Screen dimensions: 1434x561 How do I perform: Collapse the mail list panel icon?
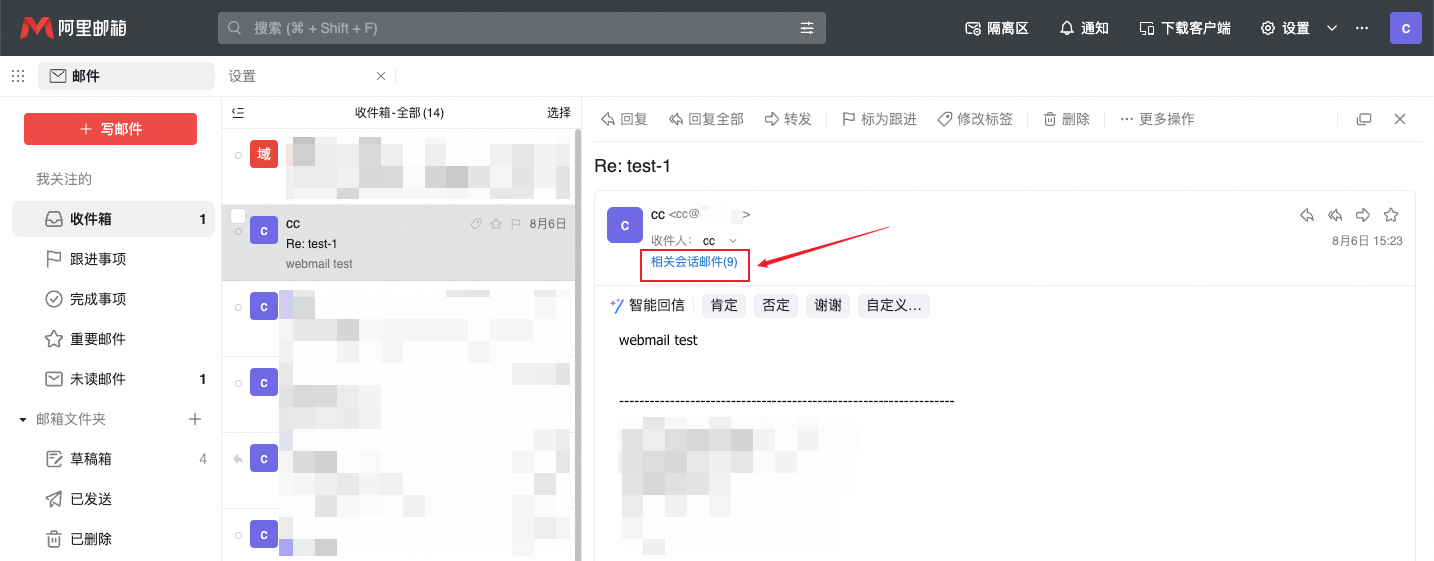(238, 113)
